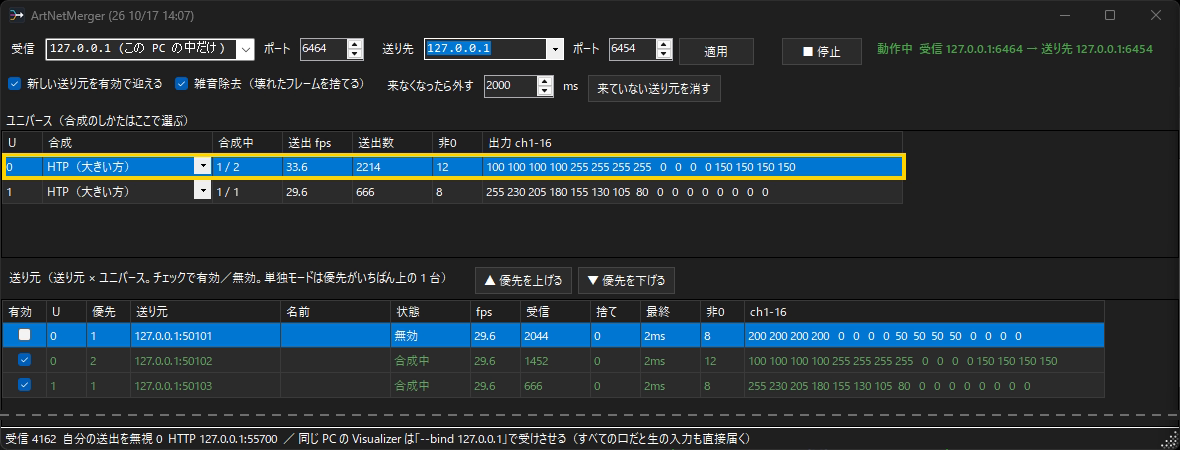Viewport: 1180px width, 450px height.
Task: Decrease receive port 6464 with down arrow
Action: pos(354,54)
